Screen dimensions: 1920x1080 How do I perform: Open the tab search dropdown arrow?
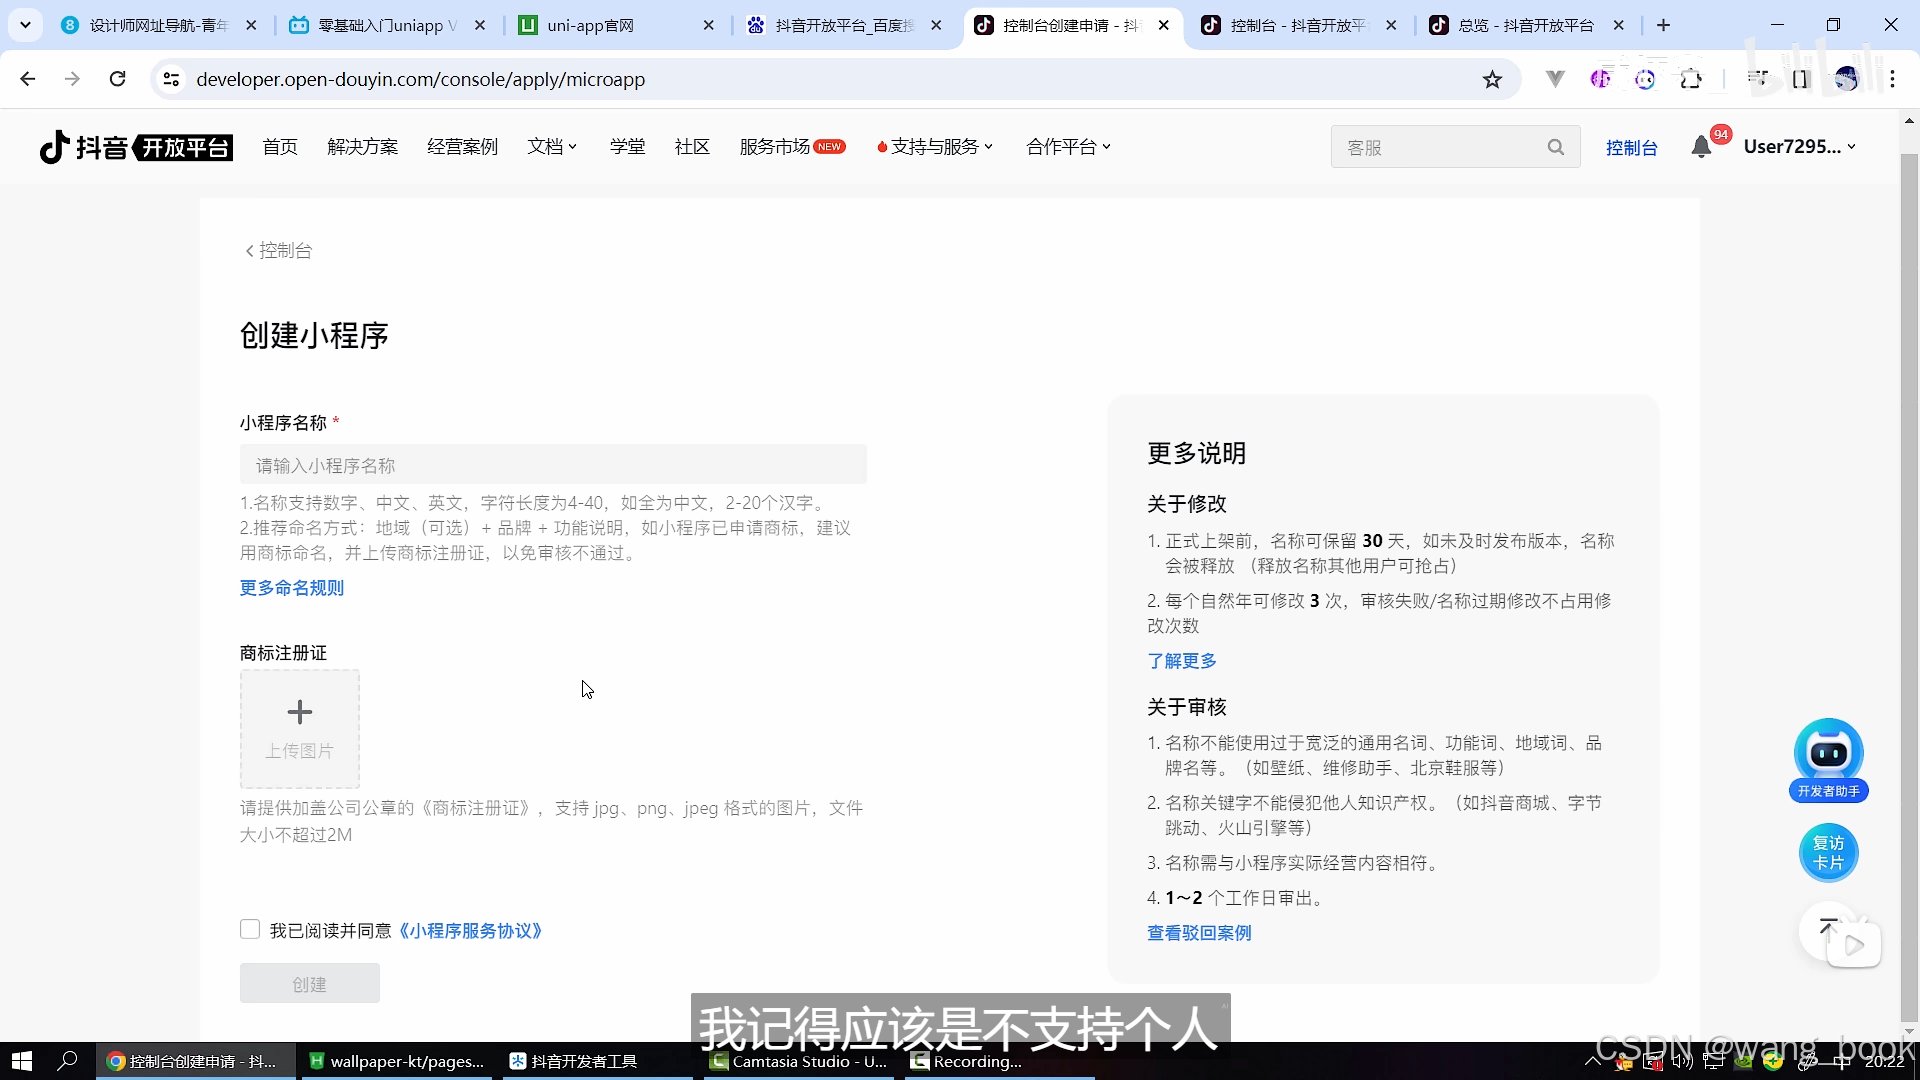tap(25, 25)
